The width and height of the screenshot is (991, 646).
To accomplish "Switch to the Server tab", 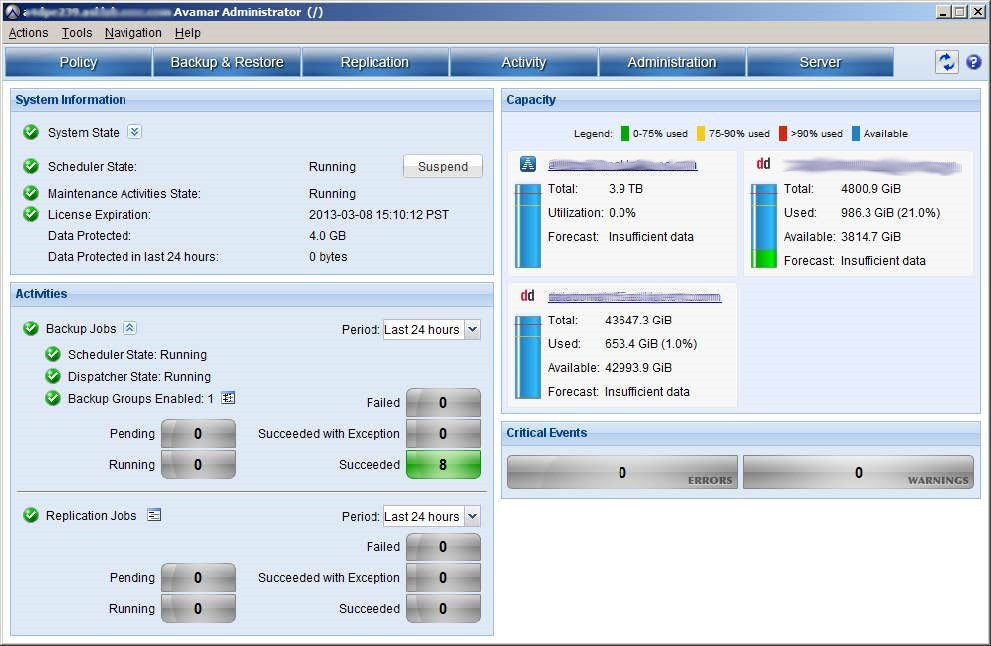I will pos(820,62).
